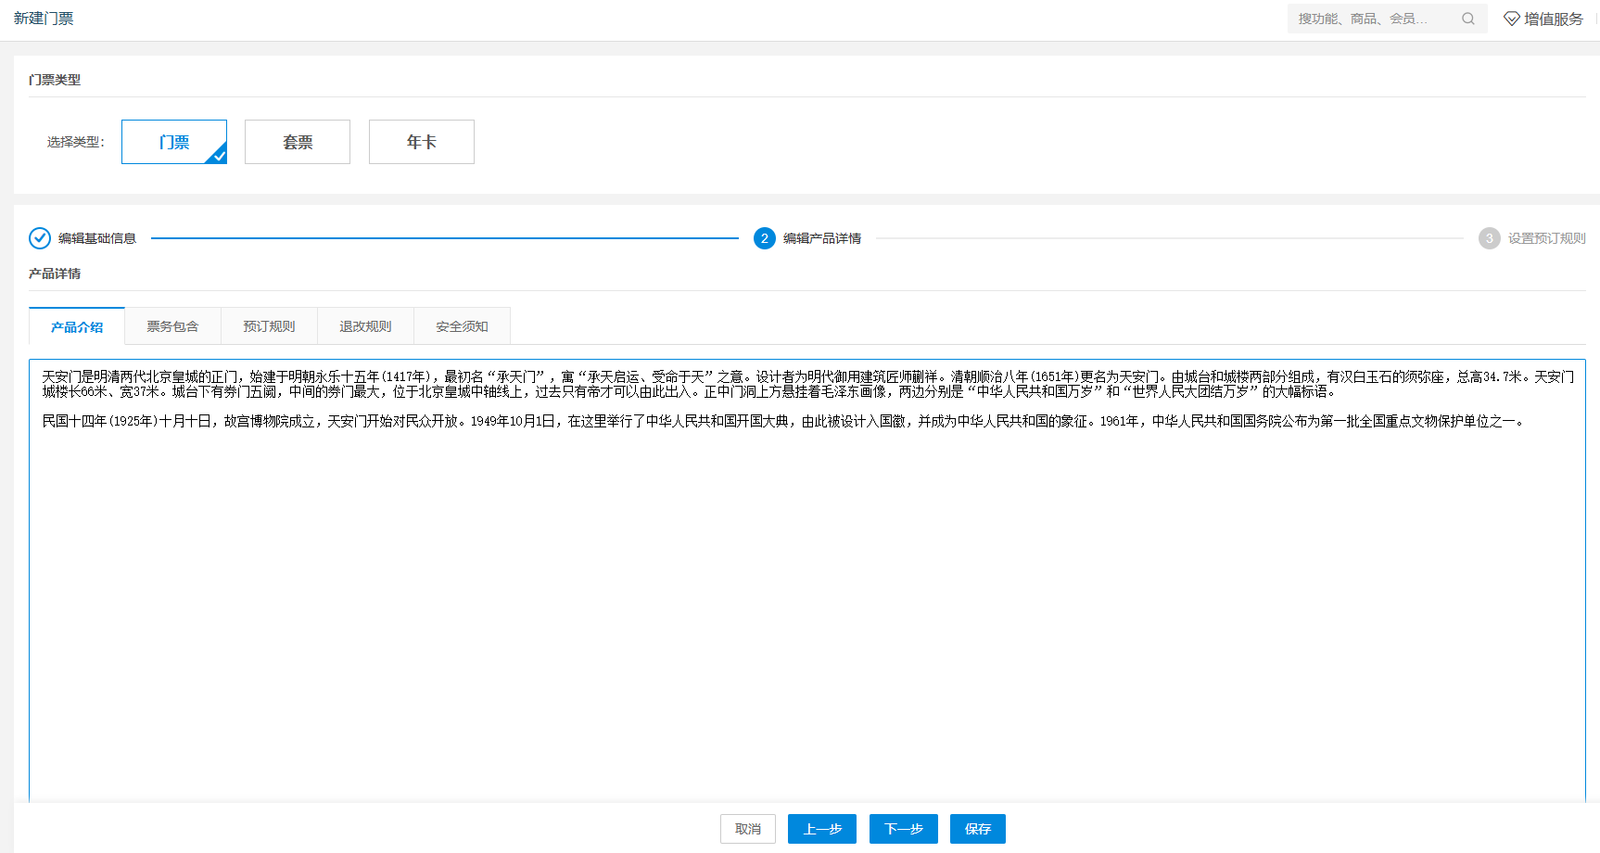
Task: Proceed with the 下一步 button
Action: (903, 829)
